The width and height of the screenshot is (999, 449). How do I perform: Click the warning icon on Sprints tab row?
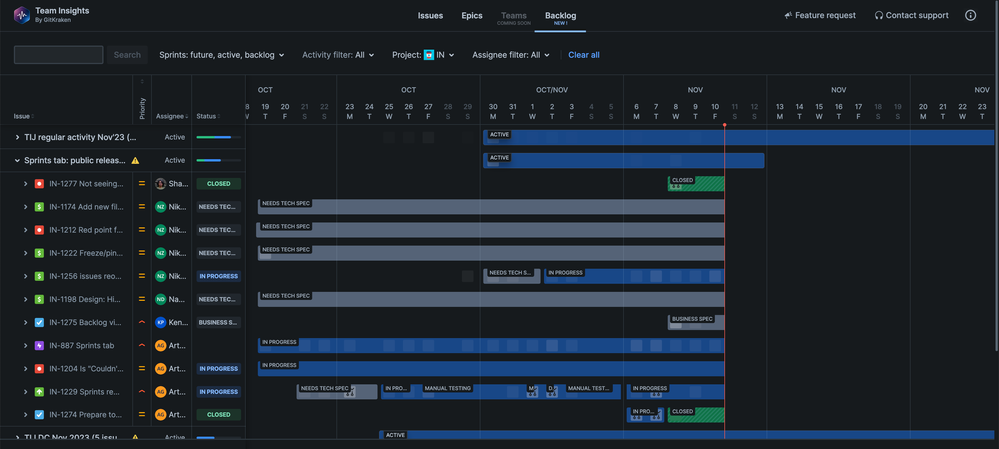135,160
